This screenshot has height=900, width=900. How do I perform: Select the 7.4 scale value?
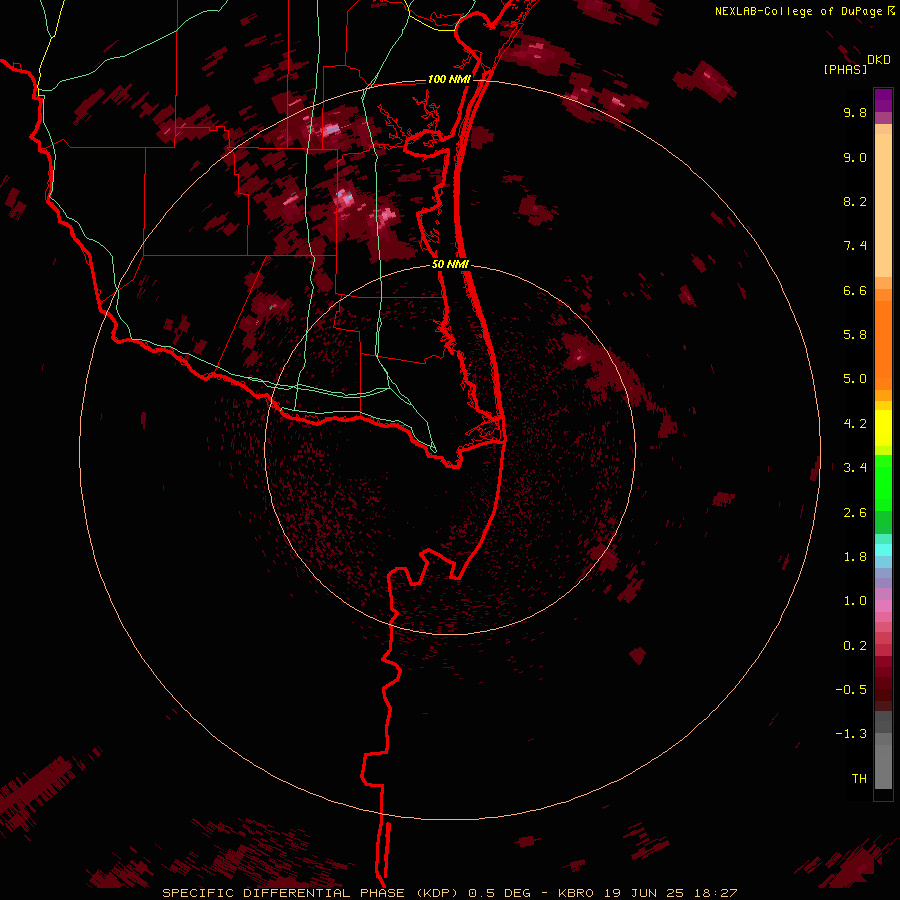pyautogui.click(x=855, y=246)
